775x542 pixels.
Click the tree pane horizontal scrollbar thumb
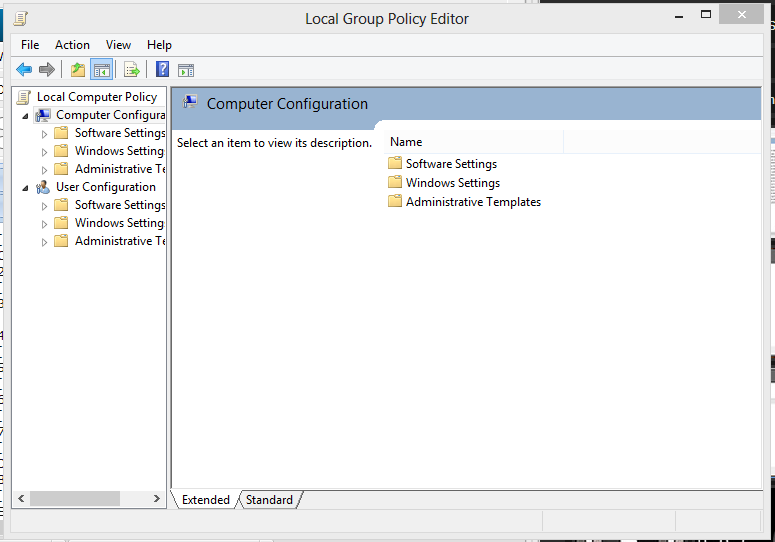(x=75, y=499)
